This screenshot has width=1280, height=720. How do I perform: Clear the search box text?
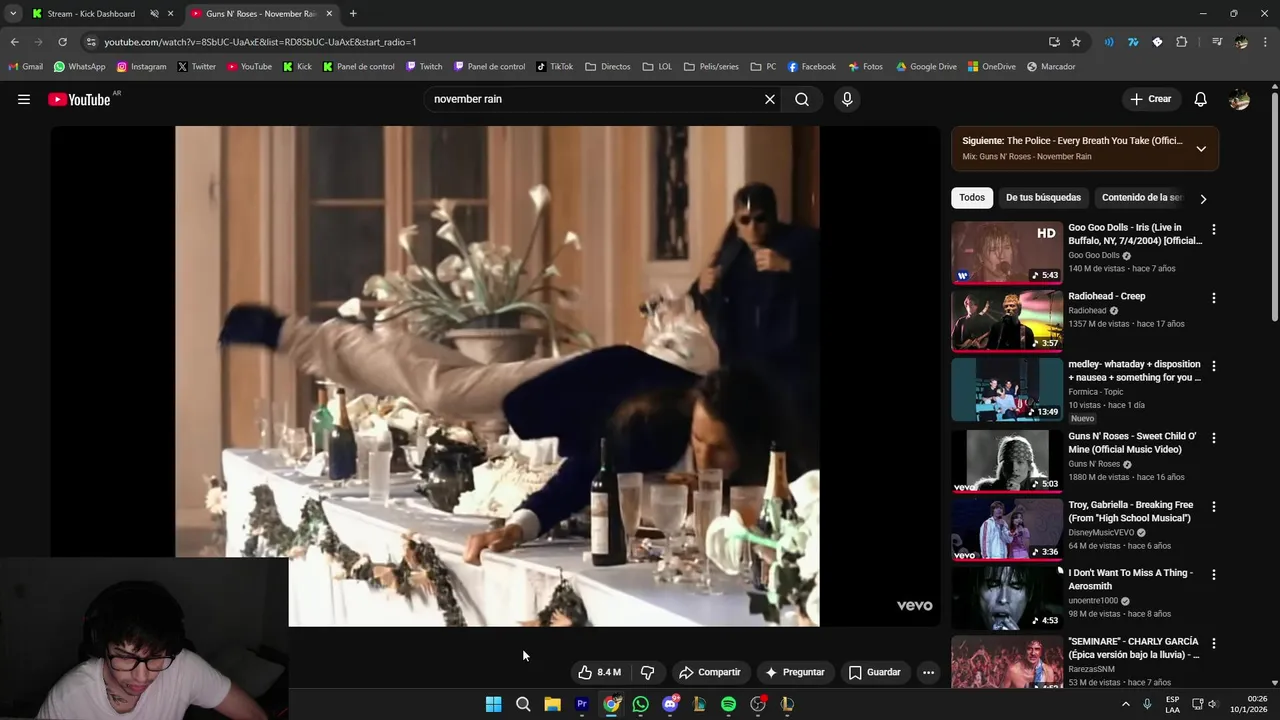click(770, 99)
